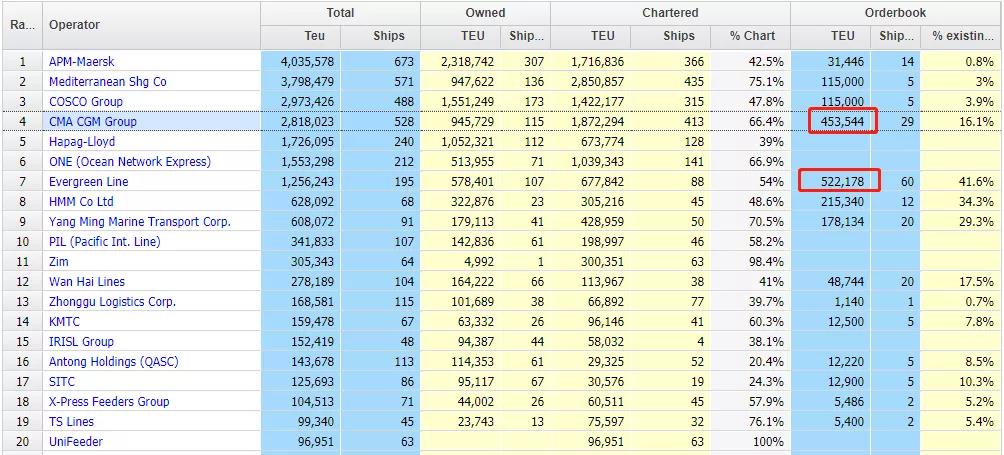
Task: Open the Evergreen Line operator link
Action: [88, 182]
